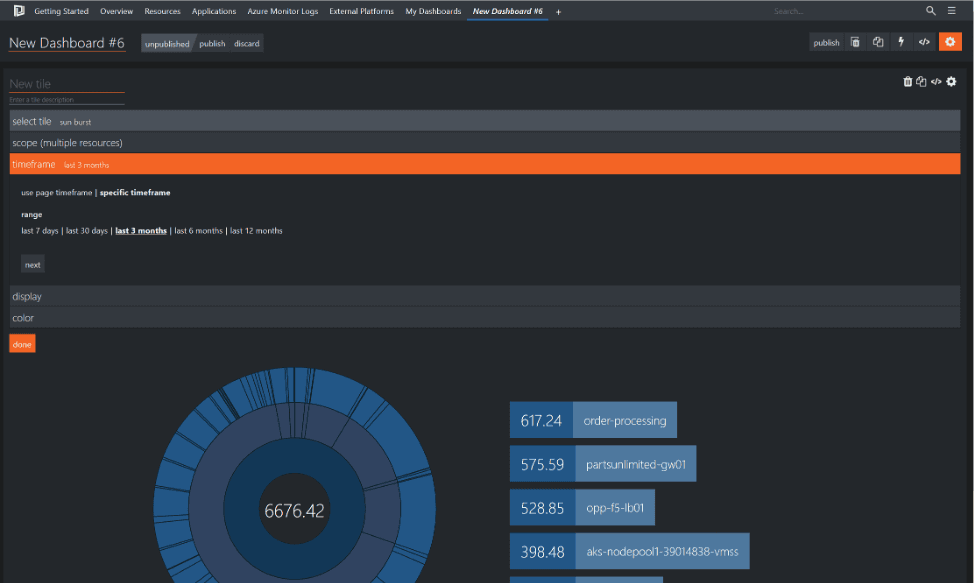Select last 30 days range
Screen dimensions: 974x583
tap(87, 230)
